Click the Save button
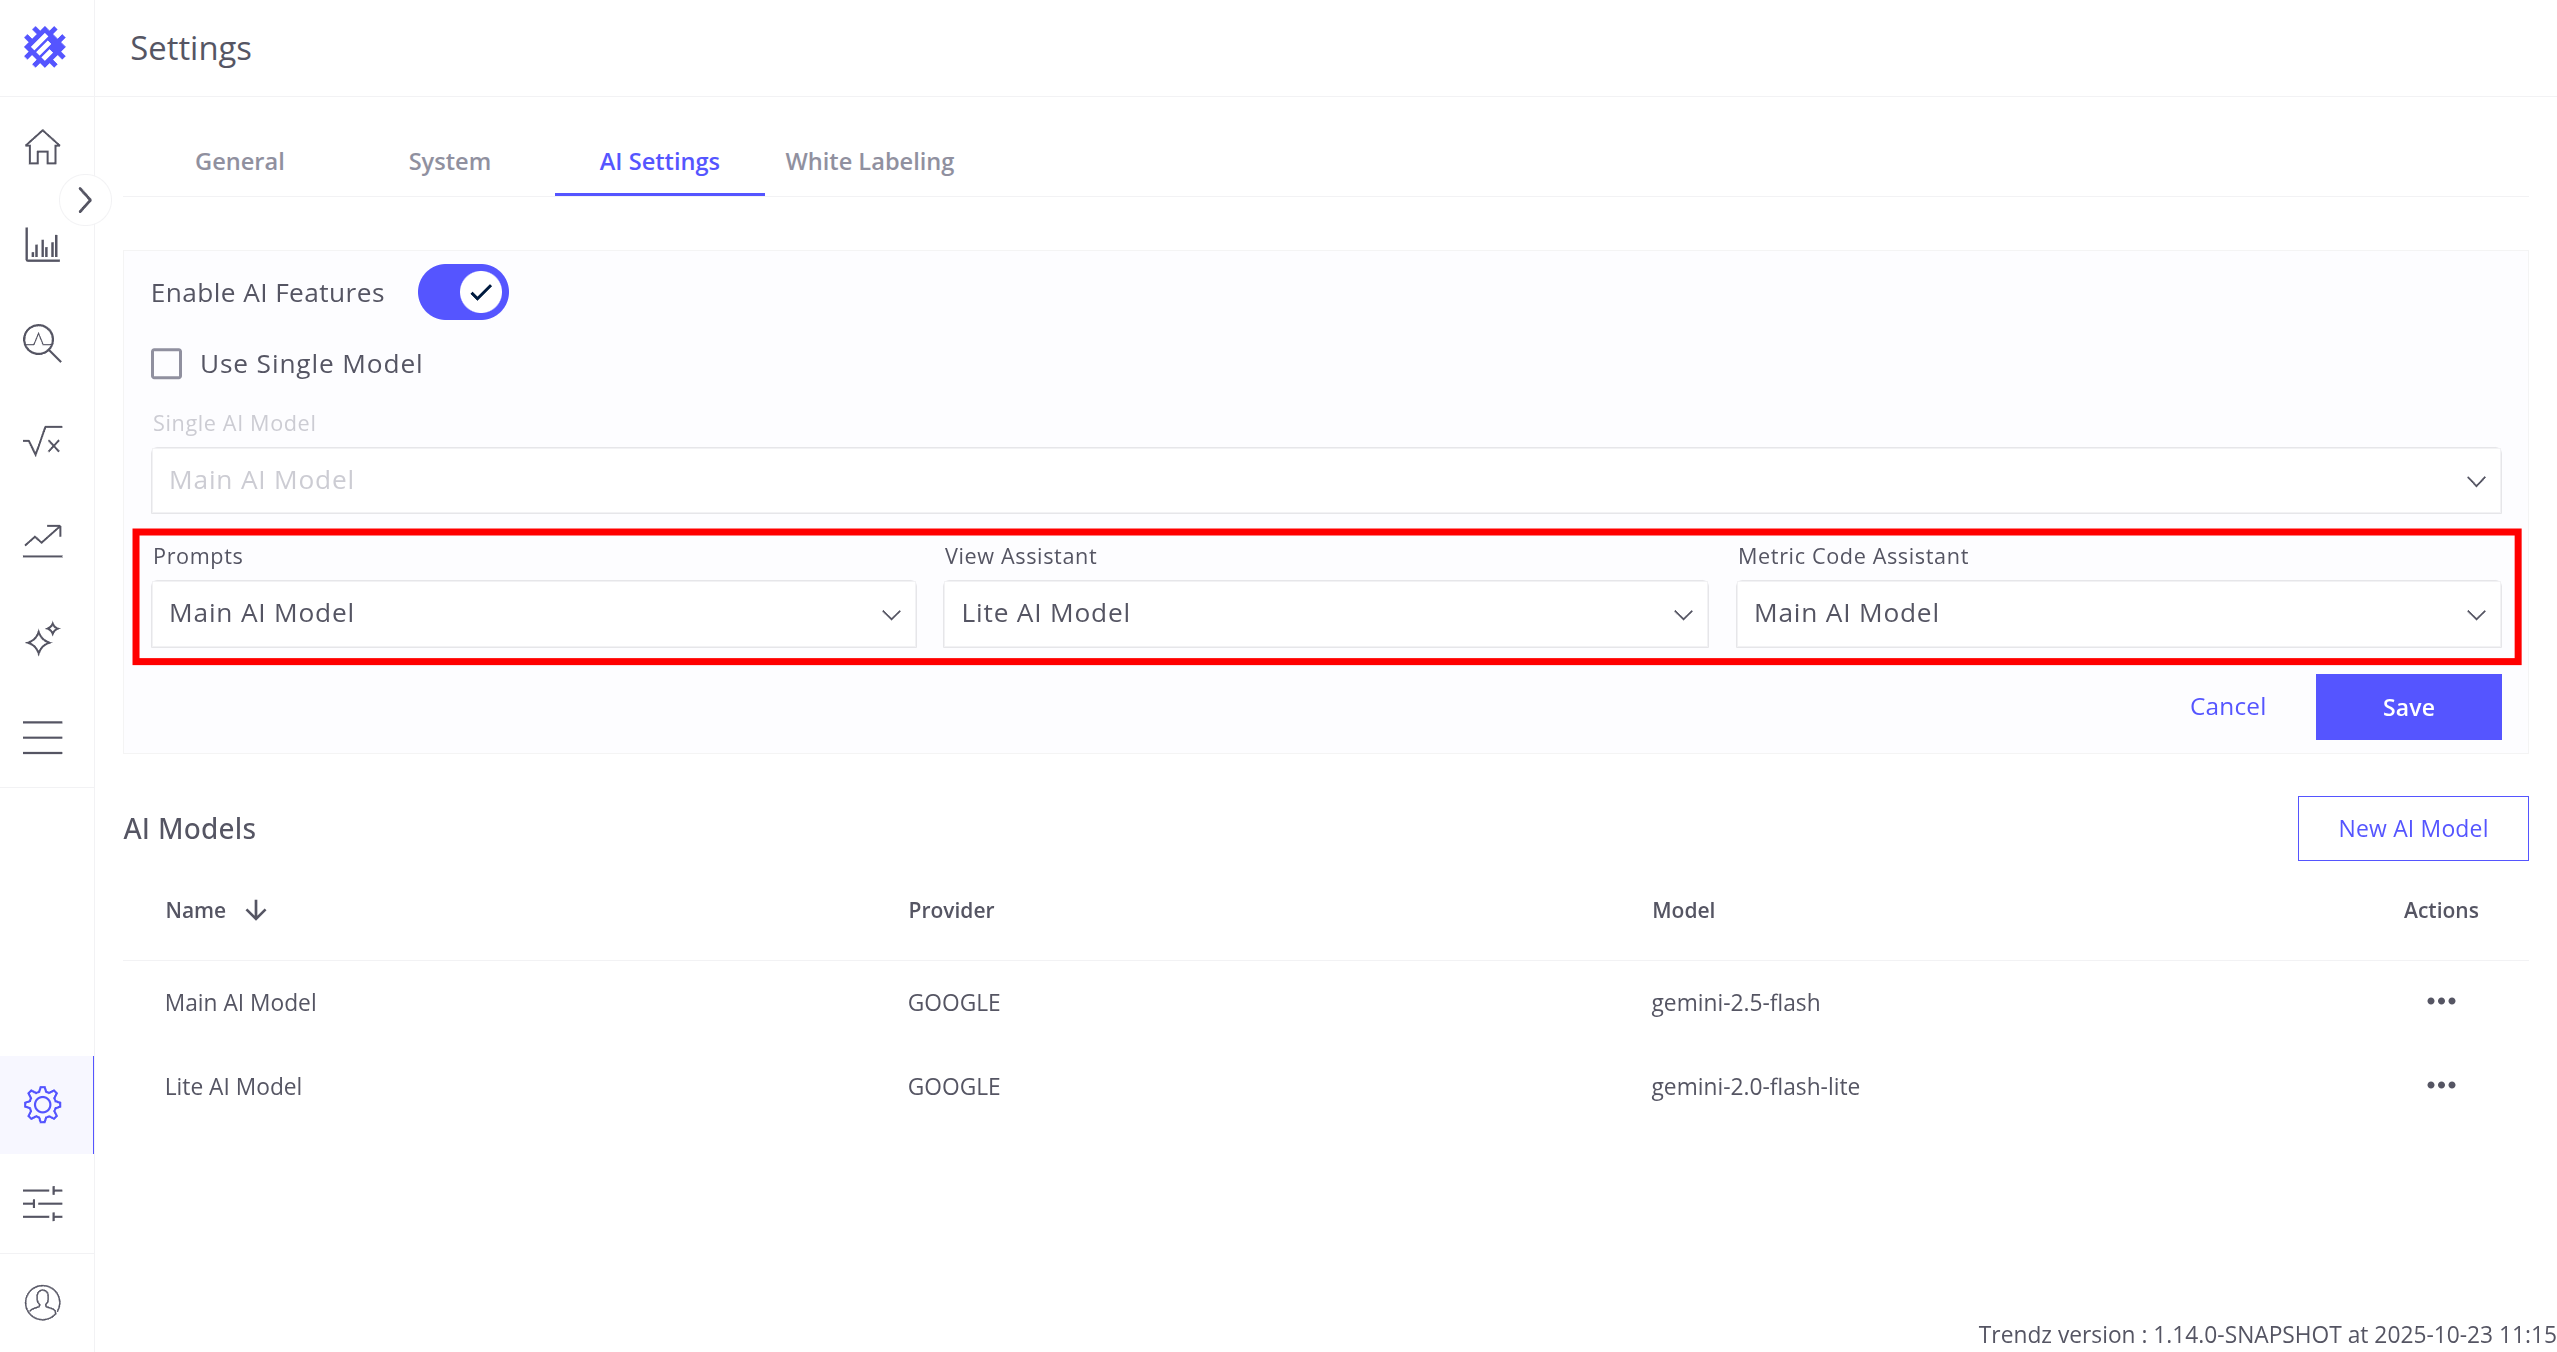Screen dimensions: 2557x1352 tap(2407, 707)
